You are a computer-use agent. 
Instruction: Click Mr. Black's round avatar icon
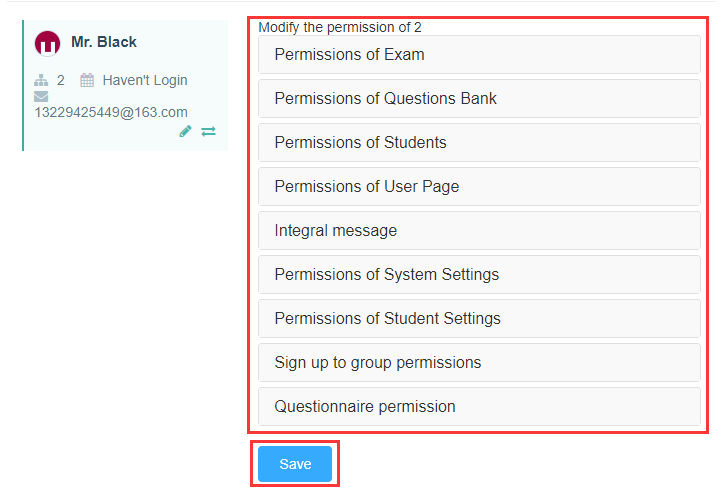click(47, 44)
